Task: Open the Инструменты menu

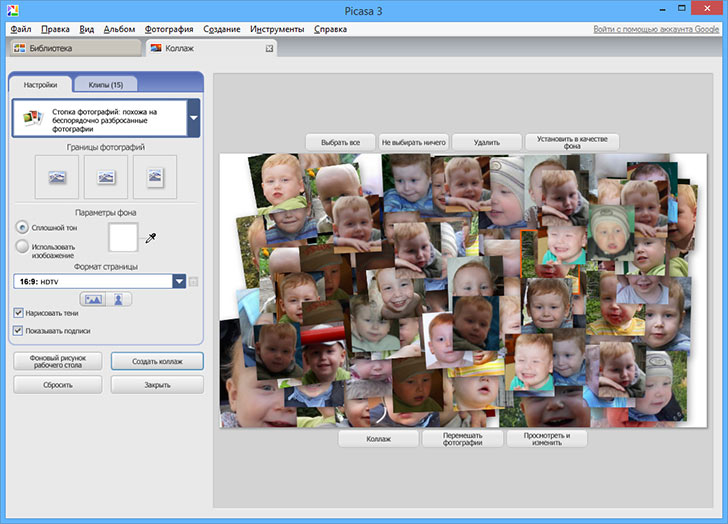Action: point(277,29)
